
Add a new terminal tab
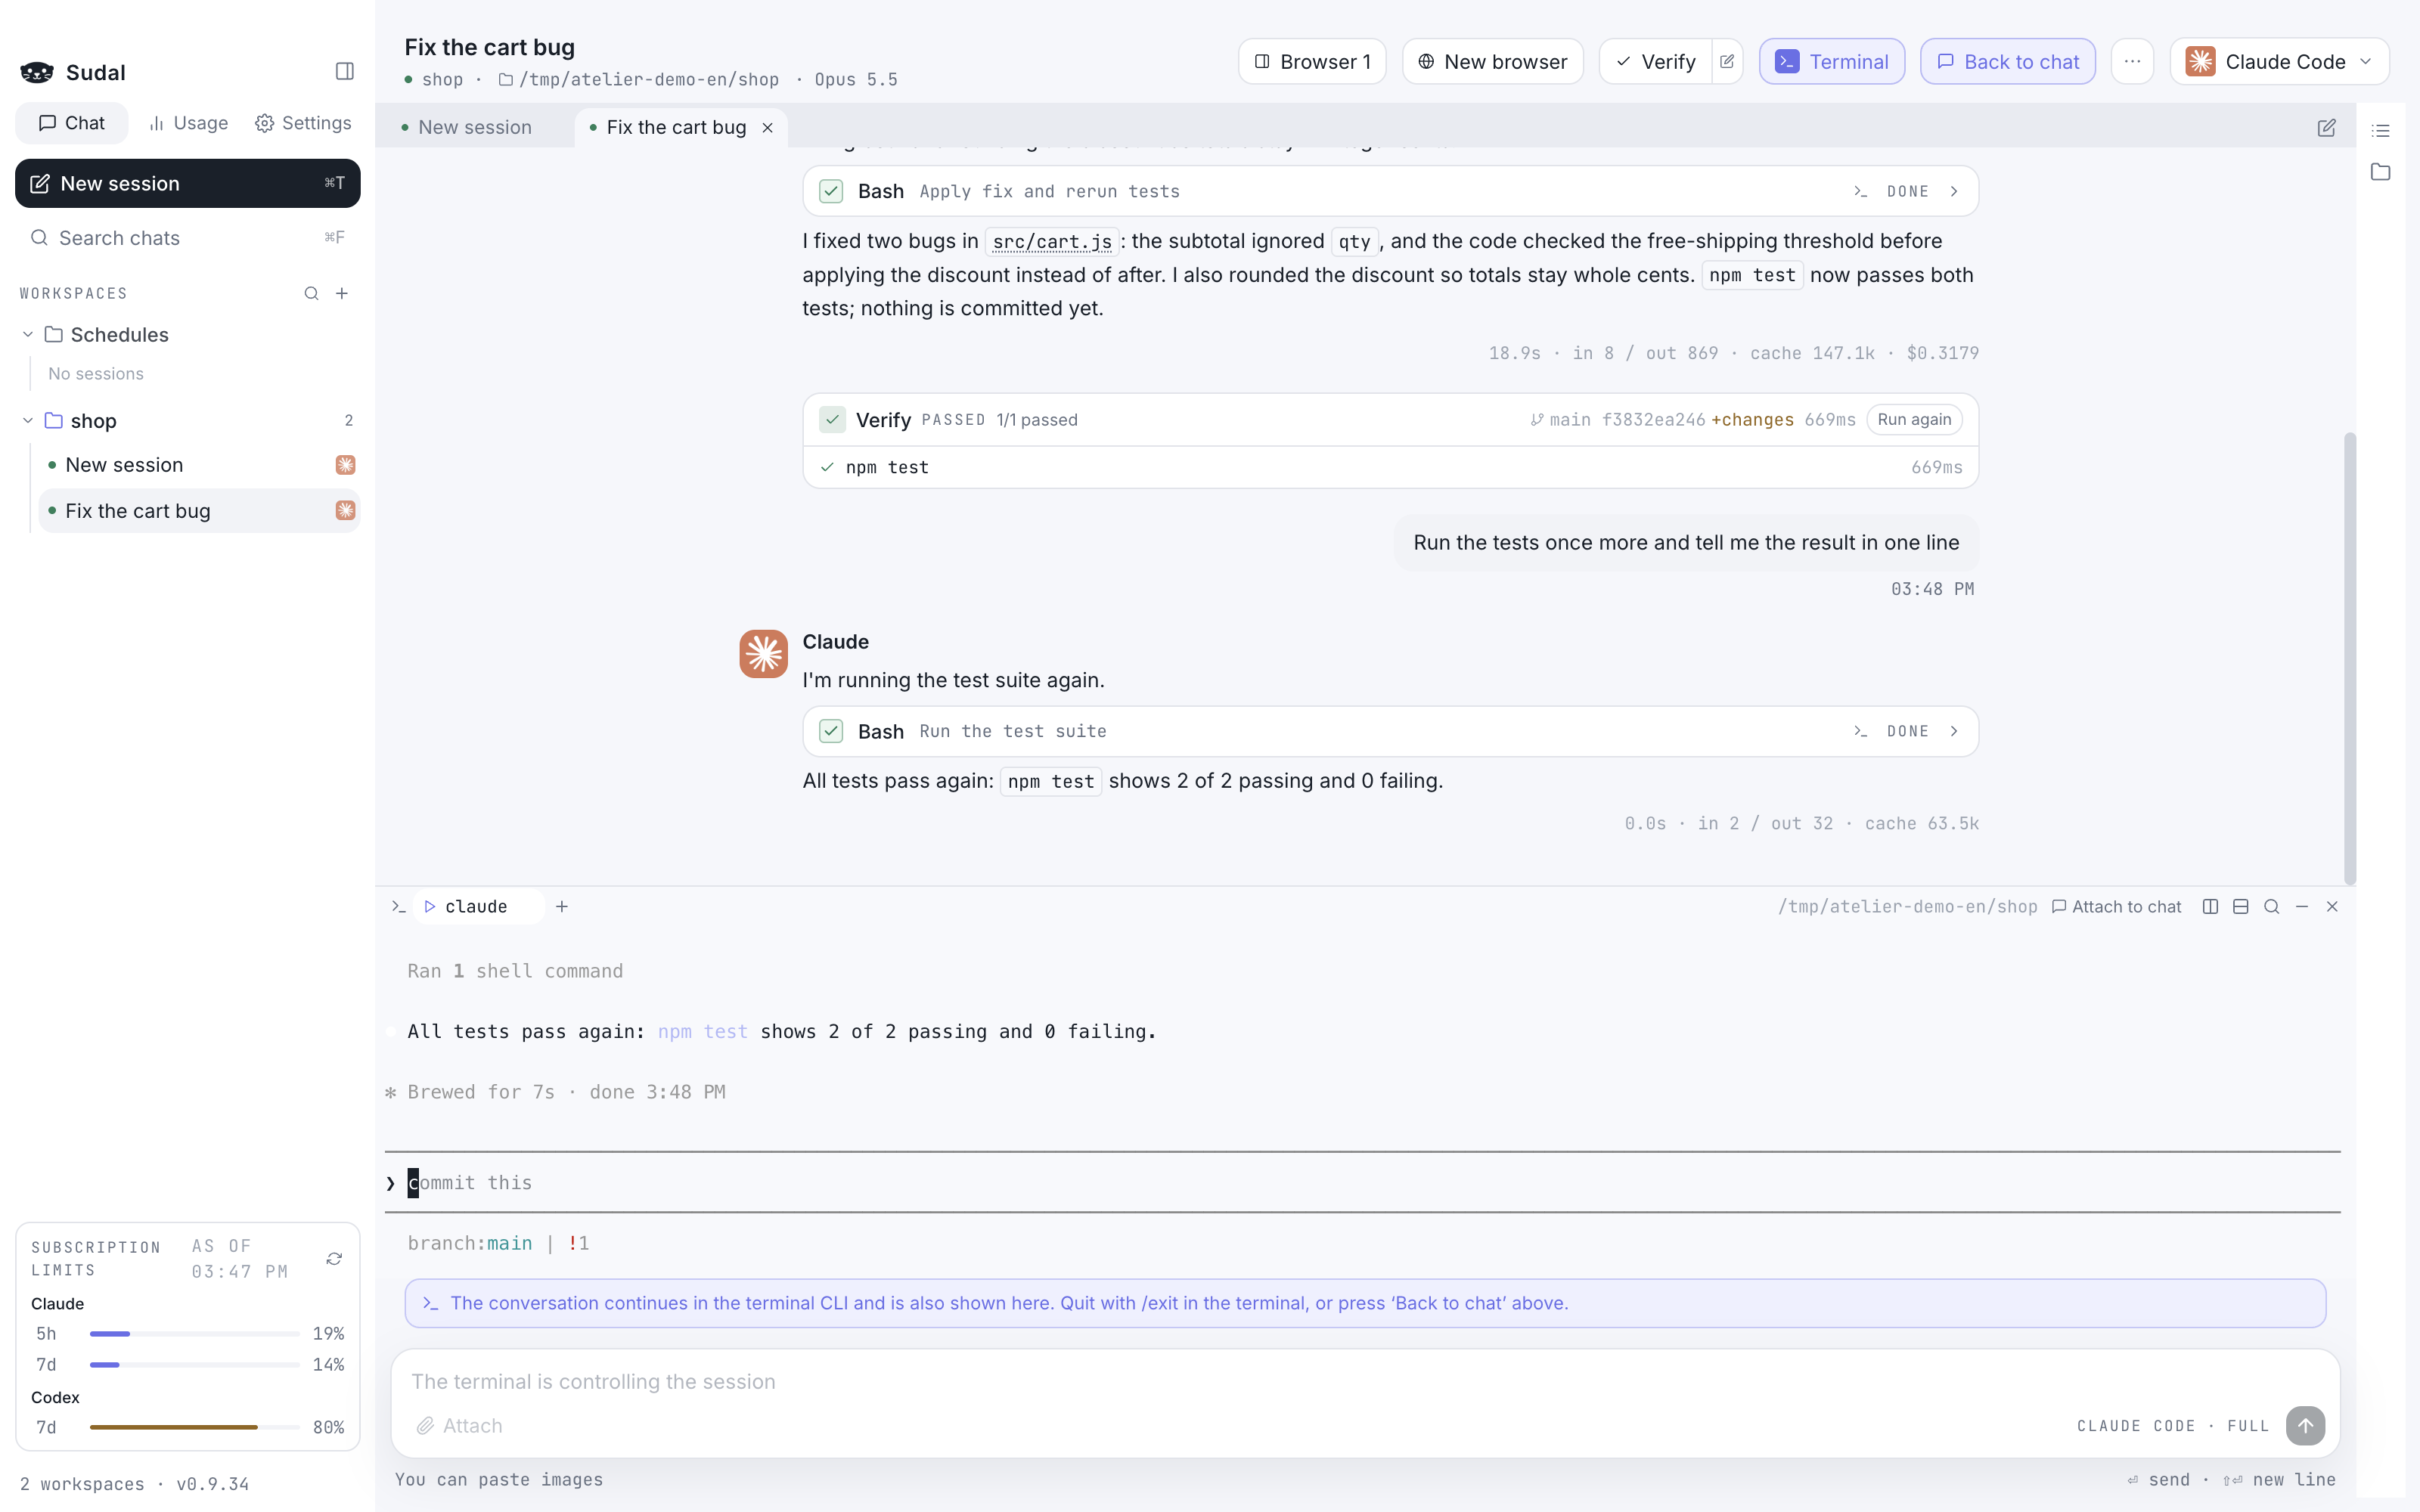click(562, 906)
